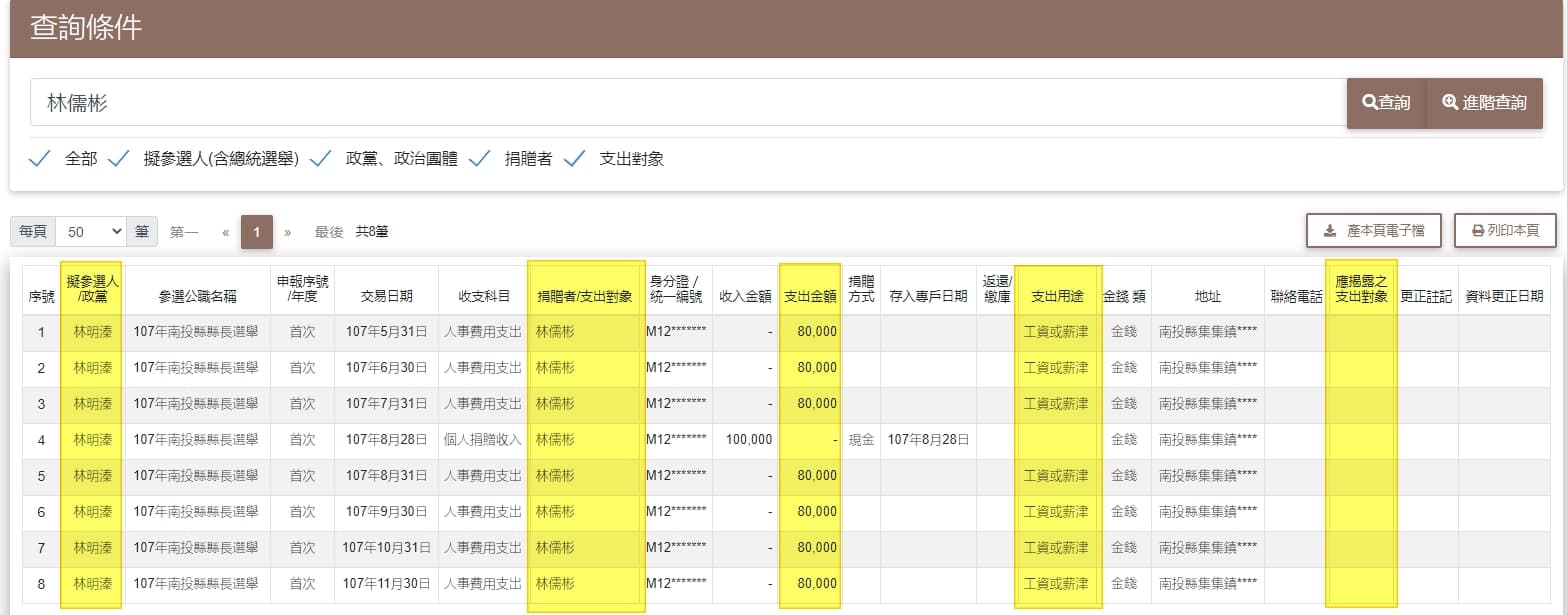Image resolution: width=1567 pixels, height=615 pixels.
Task: Click date cell 107年5月31日
Action: tap(386, 332)
